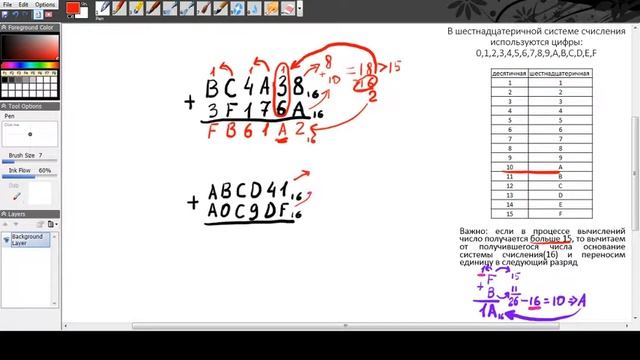Open the layer options dropdown menu
640x360 pixels.
coord(52,224)
